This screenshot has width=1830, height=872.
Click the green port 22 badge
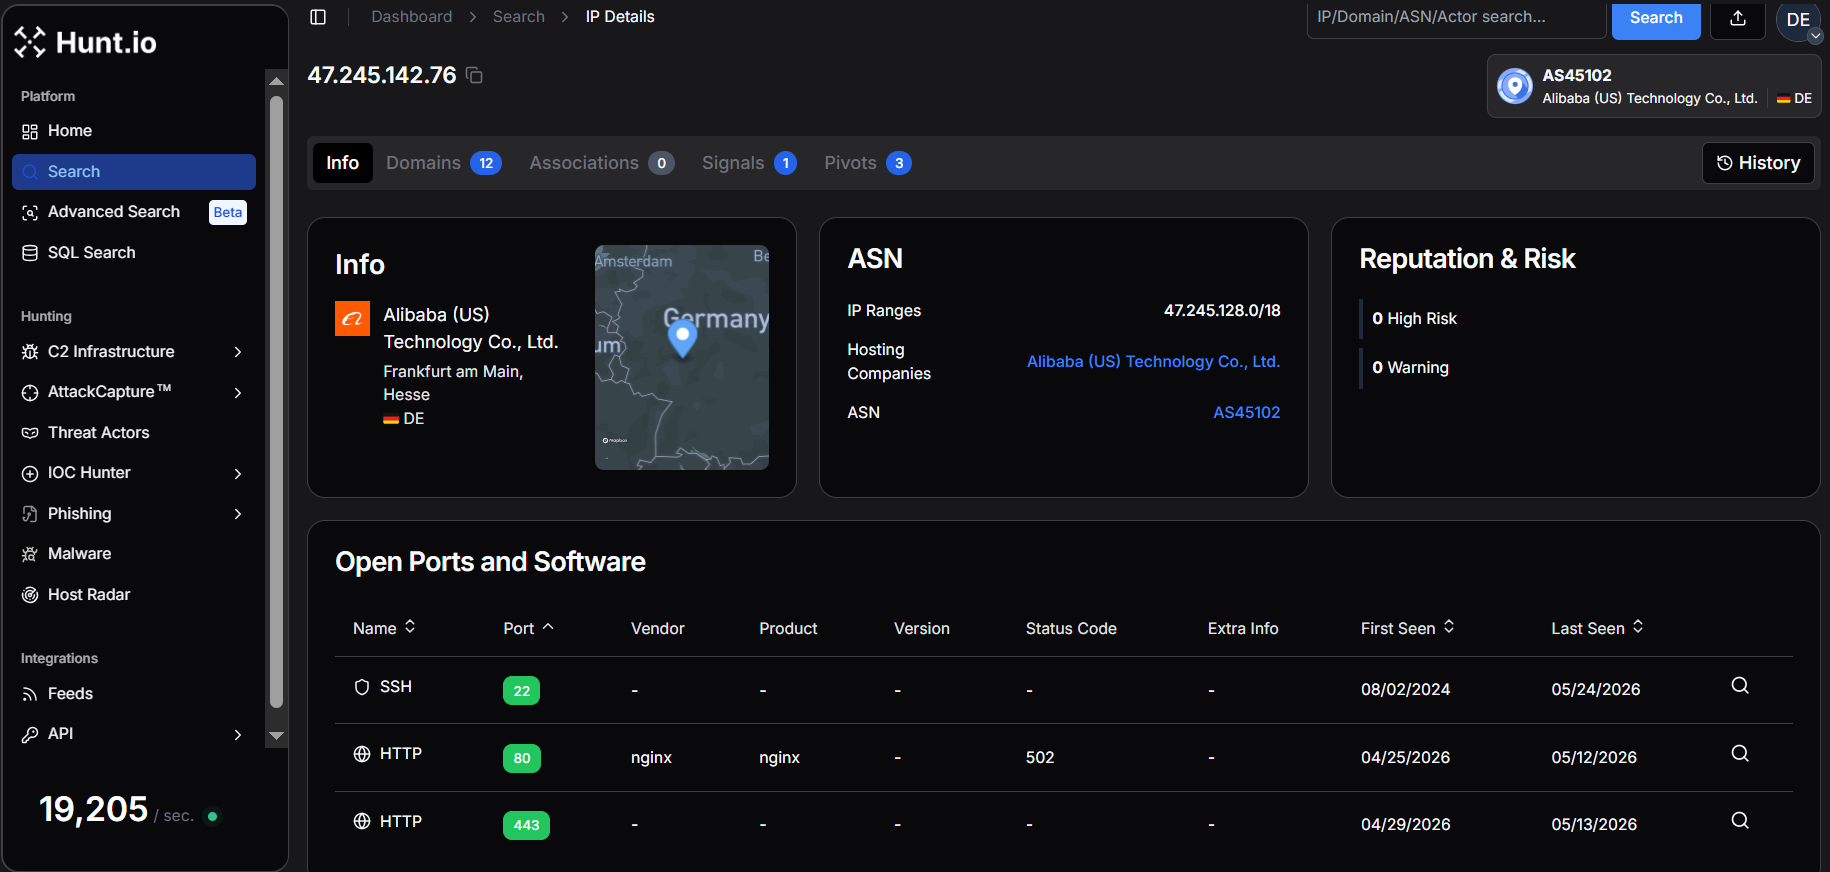click(521, 691)
